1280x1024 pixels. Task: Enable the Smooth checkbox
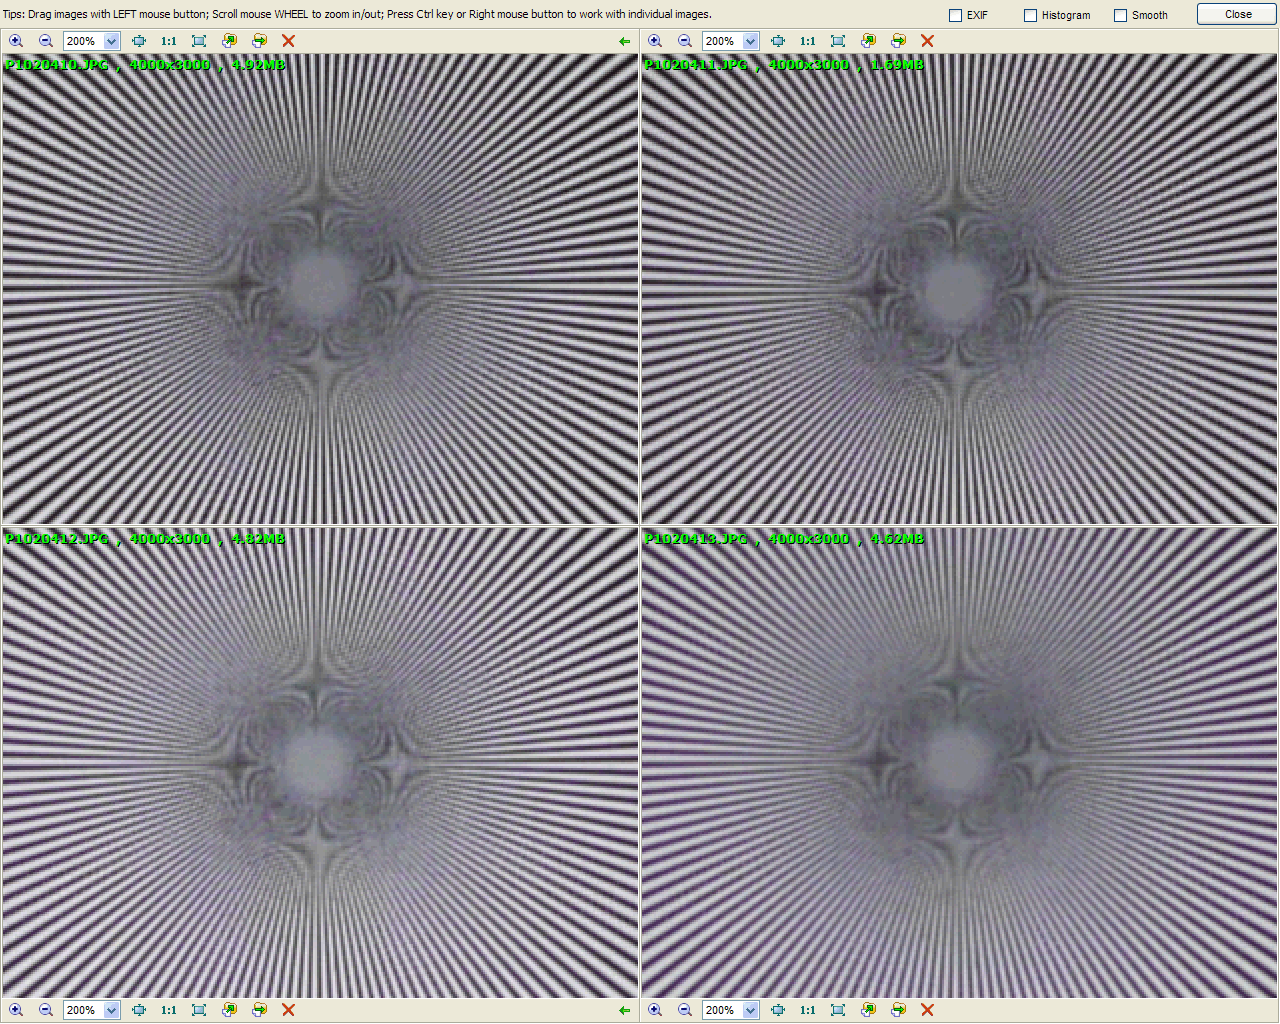1120,15
